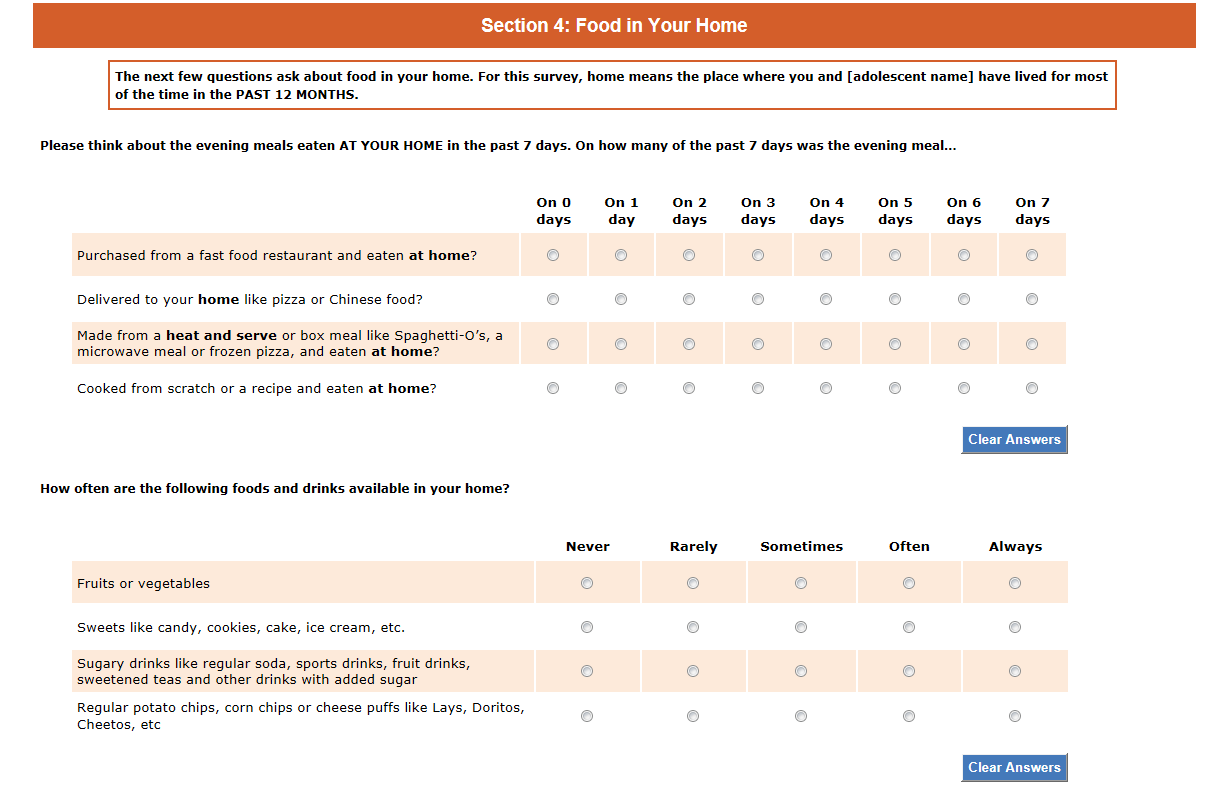The width and height of the screenshot is (1209, 787).
Task: Select 'Sometimes' for fruits or vegetables
Action: (801, 583)
